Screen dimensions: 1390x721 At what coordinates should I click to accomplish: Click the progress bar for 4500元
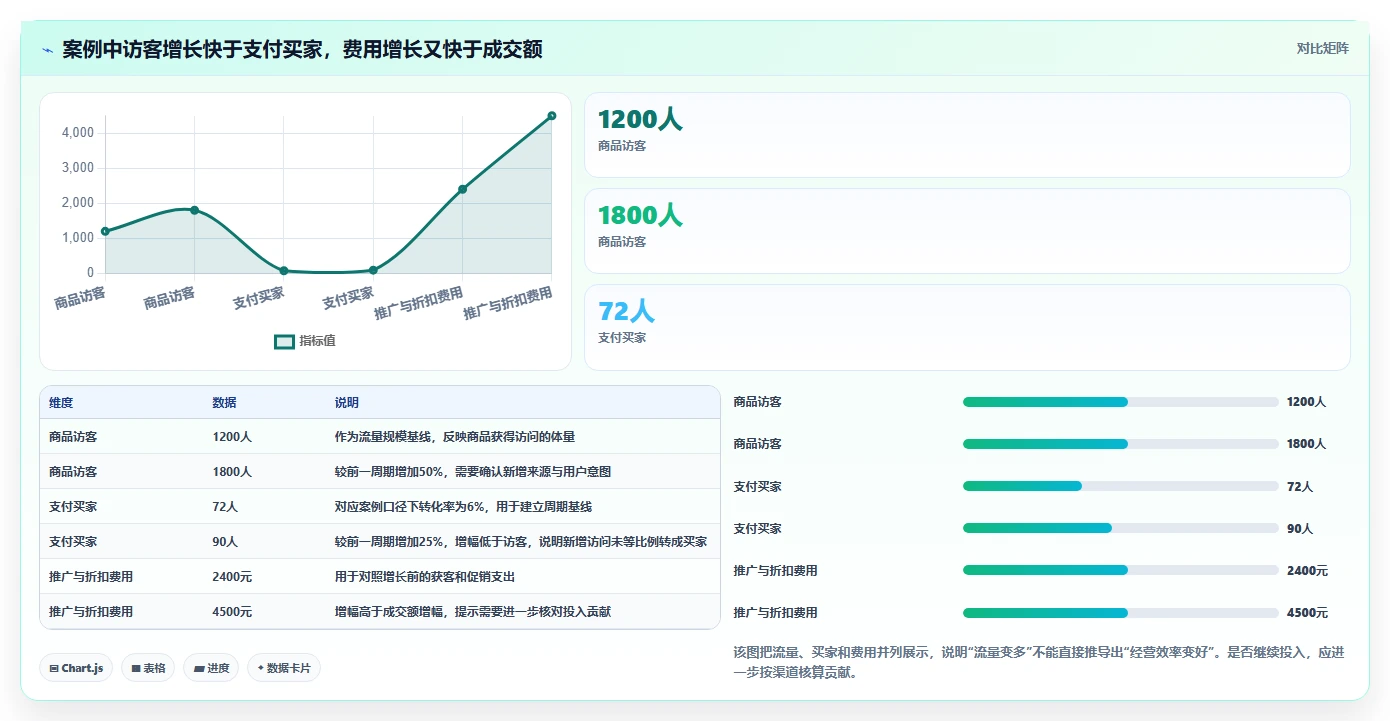pos(1120,613)
